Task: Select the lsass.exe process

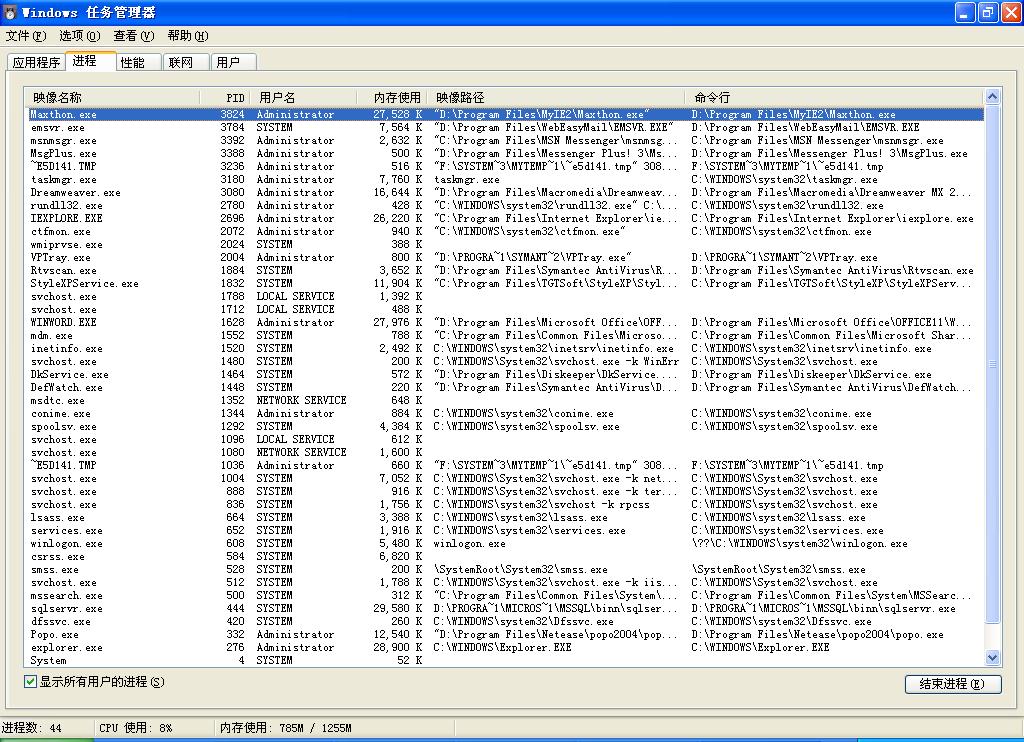Action: (506, 518)
